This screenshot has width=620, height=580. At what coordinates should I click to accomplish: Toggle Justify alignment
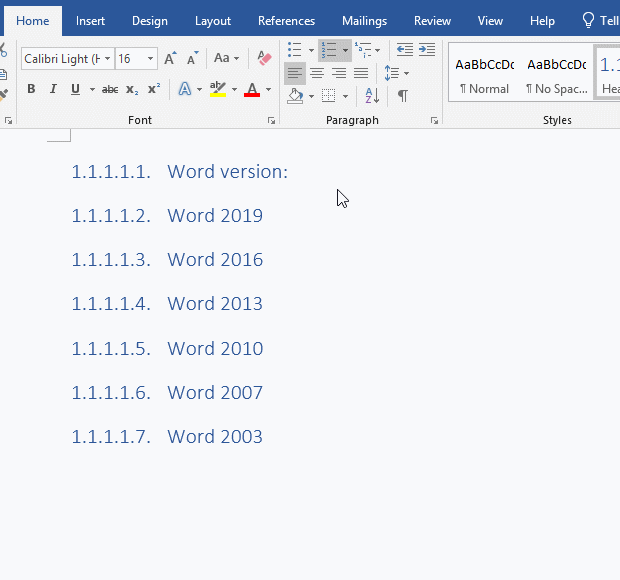[361, 73]
